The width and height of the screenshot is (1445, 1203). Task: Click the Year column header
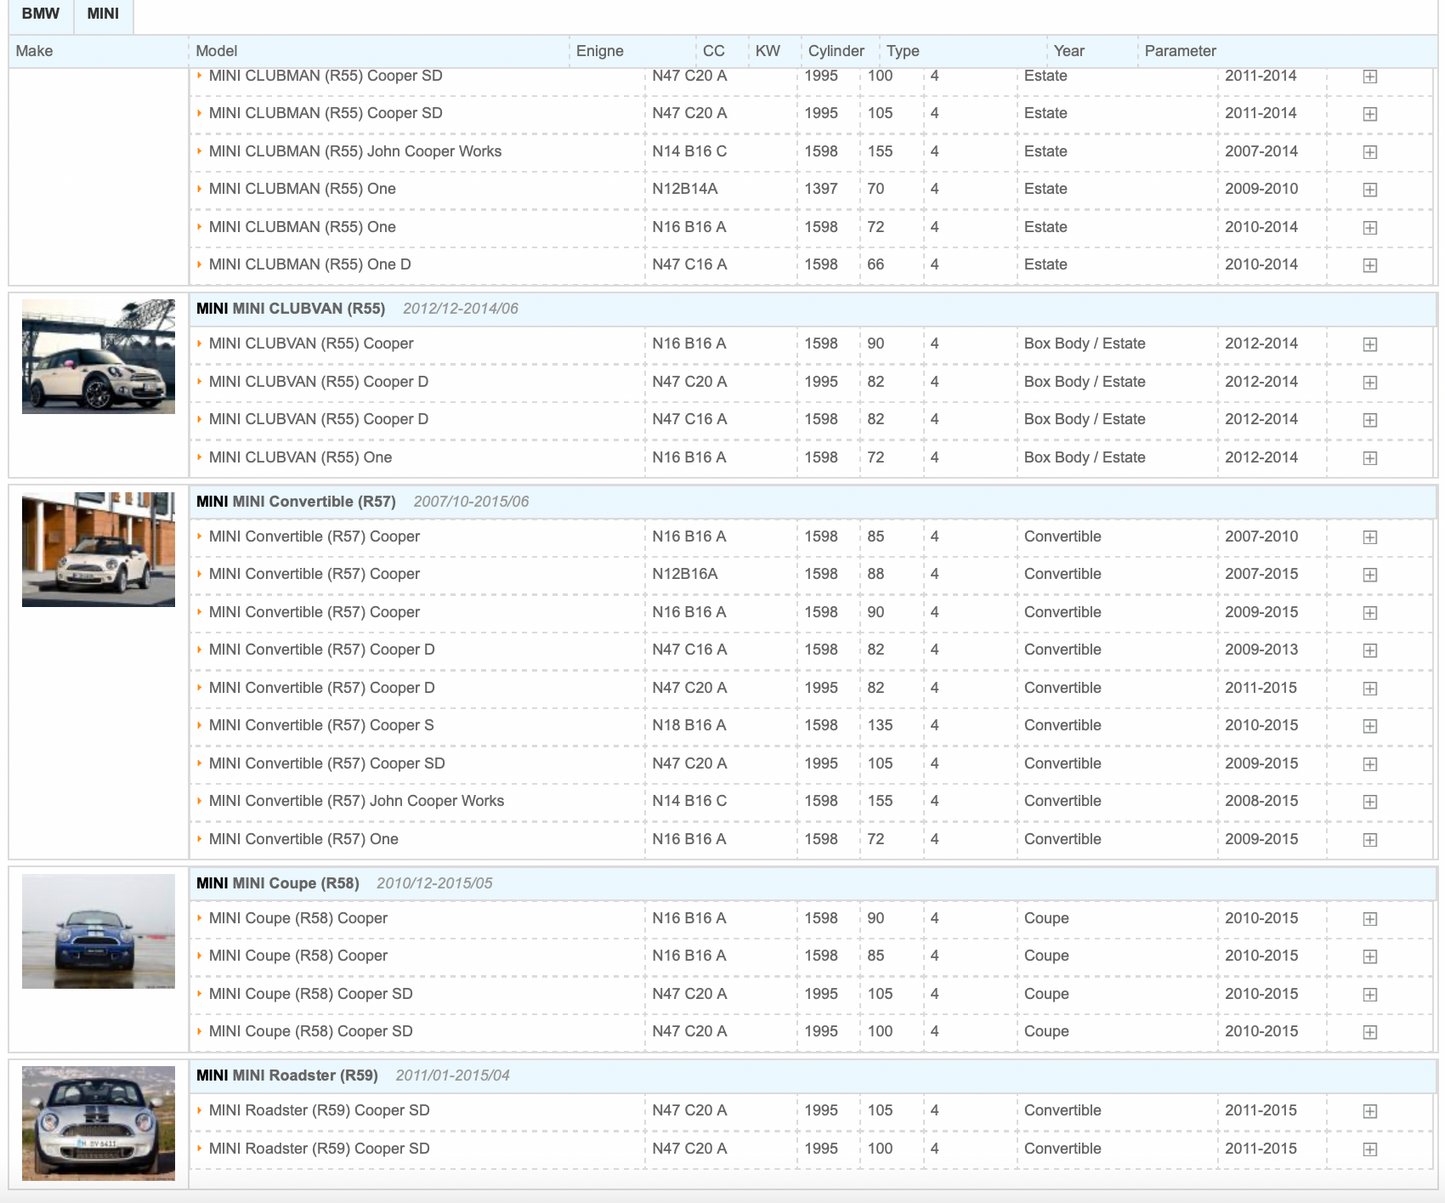pyautogui.click(x=1069, y=51)
